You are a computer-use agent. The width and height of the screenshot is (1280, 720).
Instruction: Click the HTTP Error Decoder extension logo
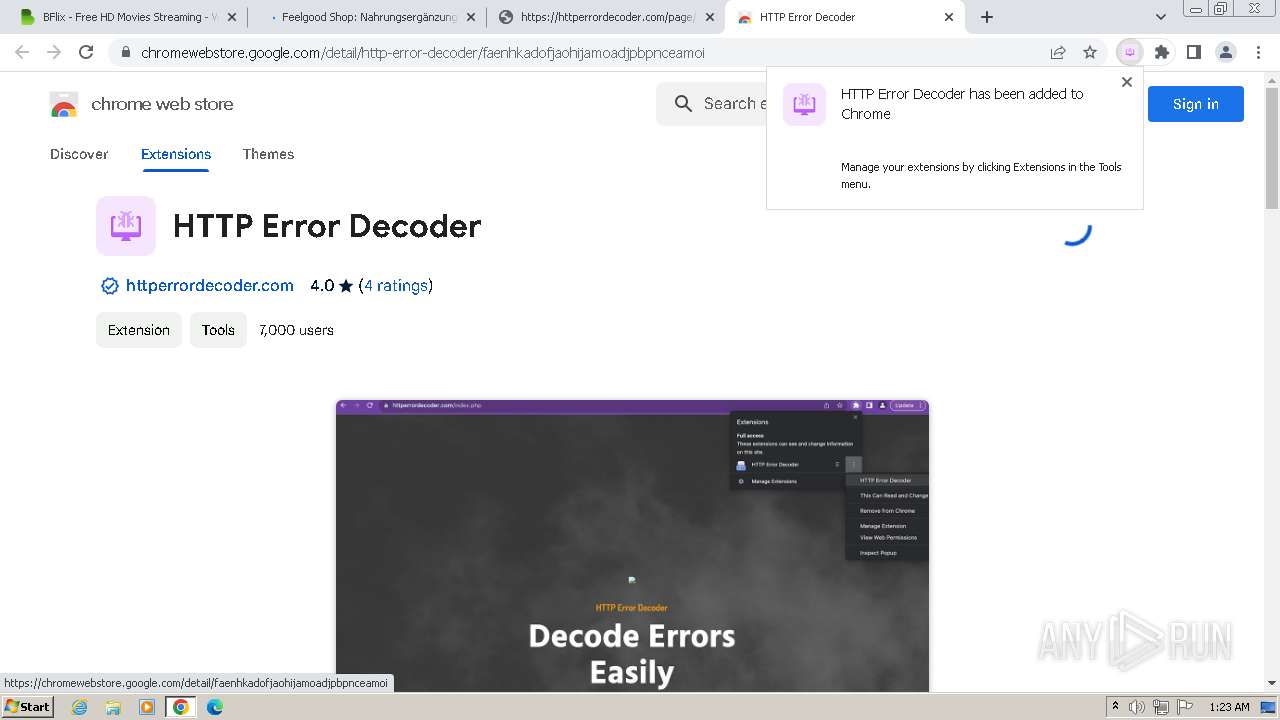click(x=126, y=226)
